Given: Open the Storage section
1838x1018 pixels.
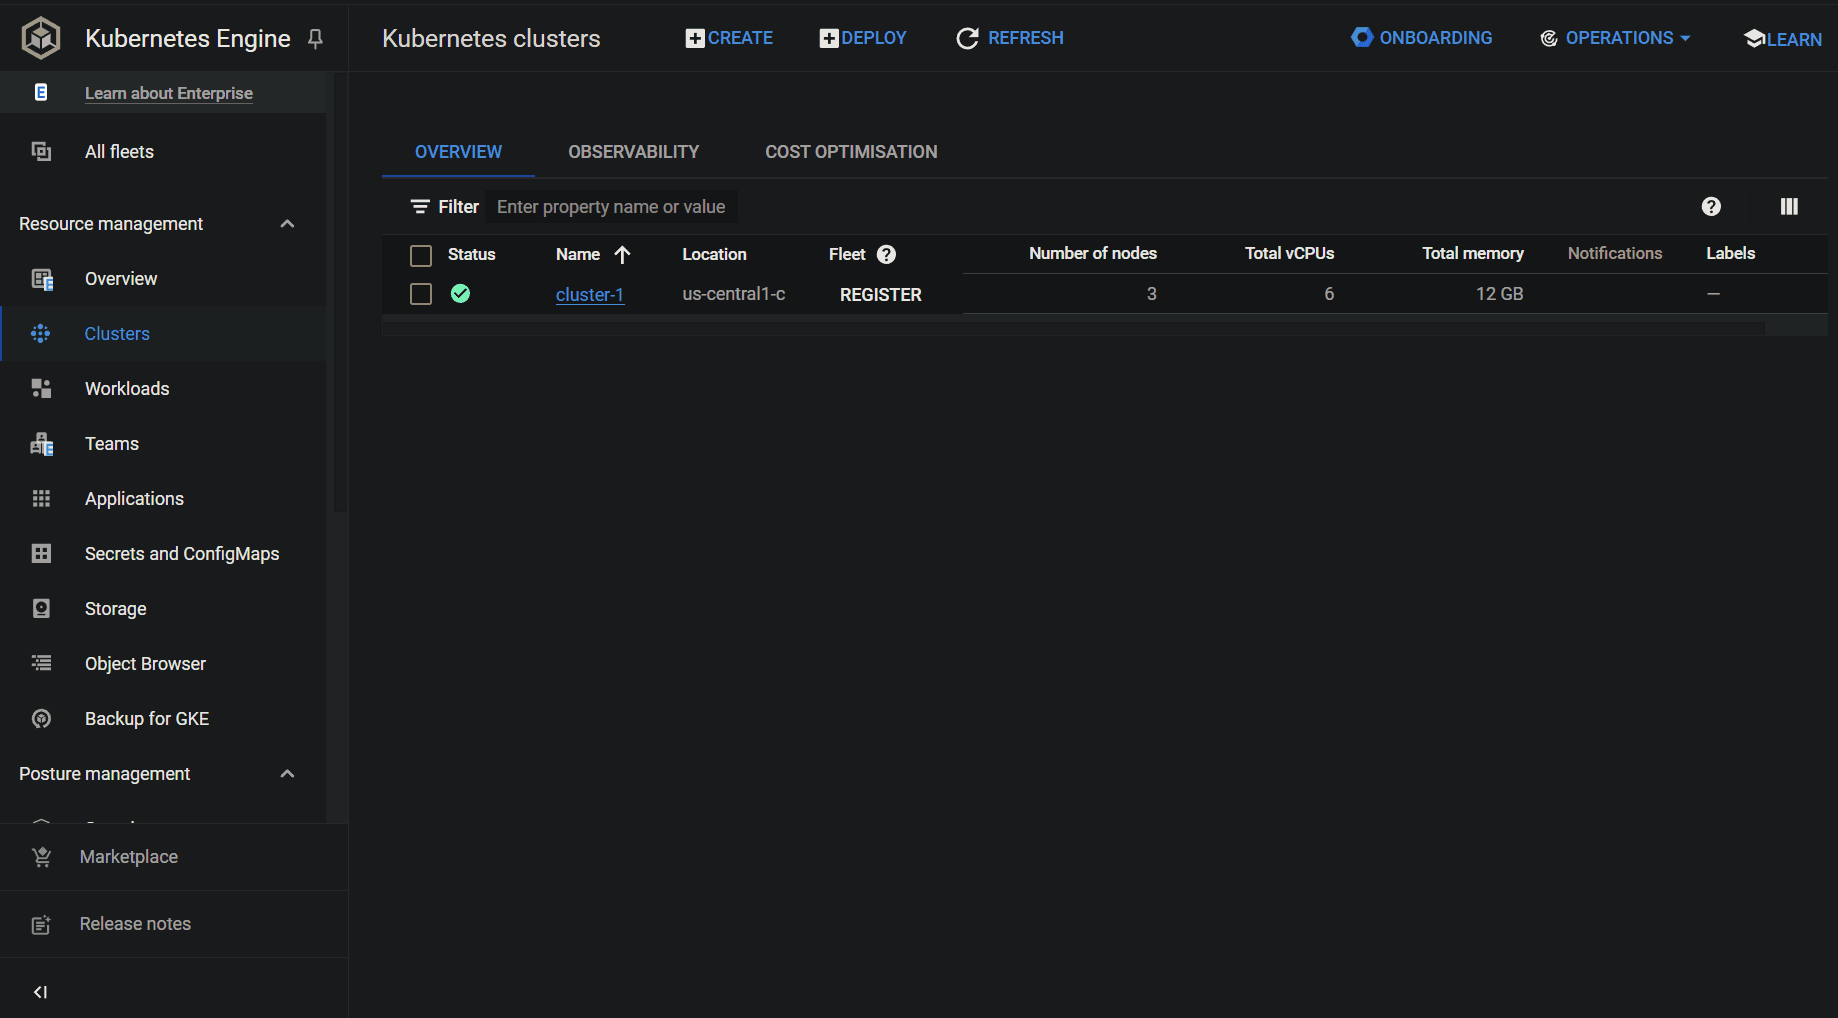Looking at the screenshot, I should point(114,608).
